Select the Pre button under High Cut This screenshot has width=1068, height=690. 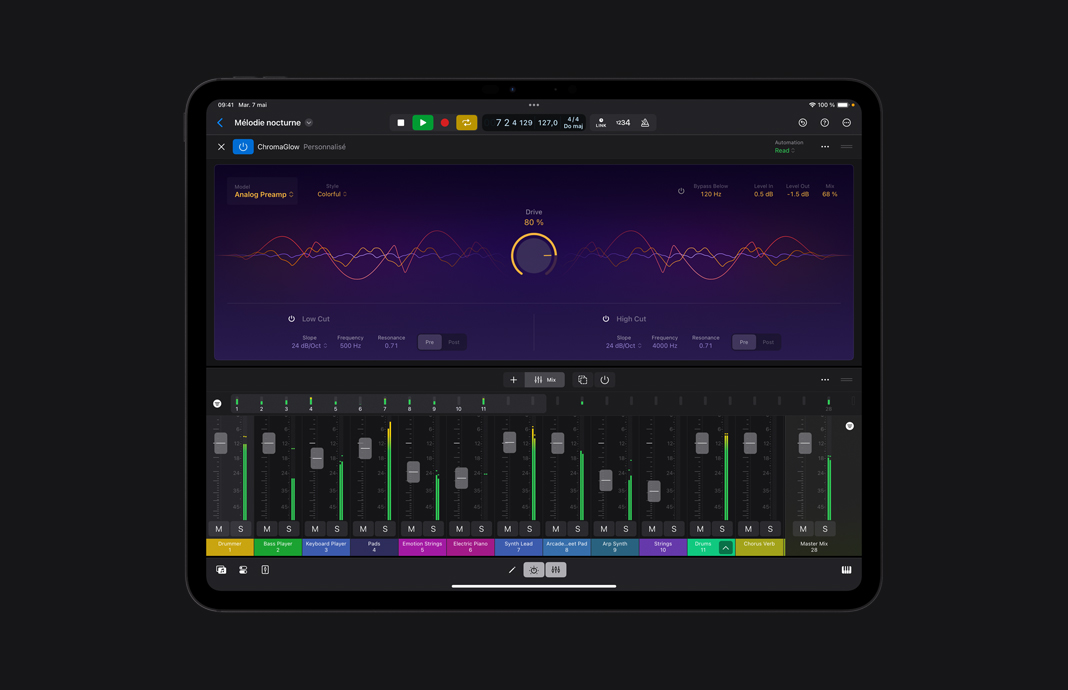click(x=743, y=342)
